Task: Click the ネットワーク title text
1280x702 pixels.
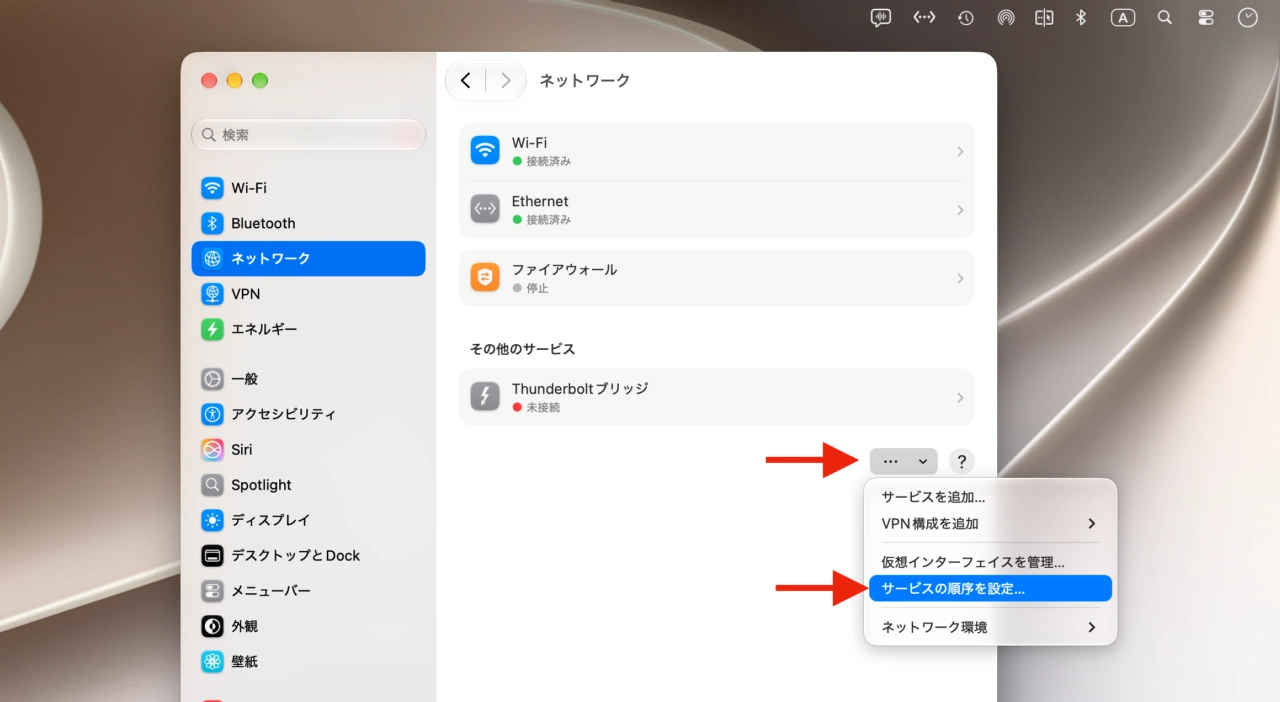Action: (585, 81)
